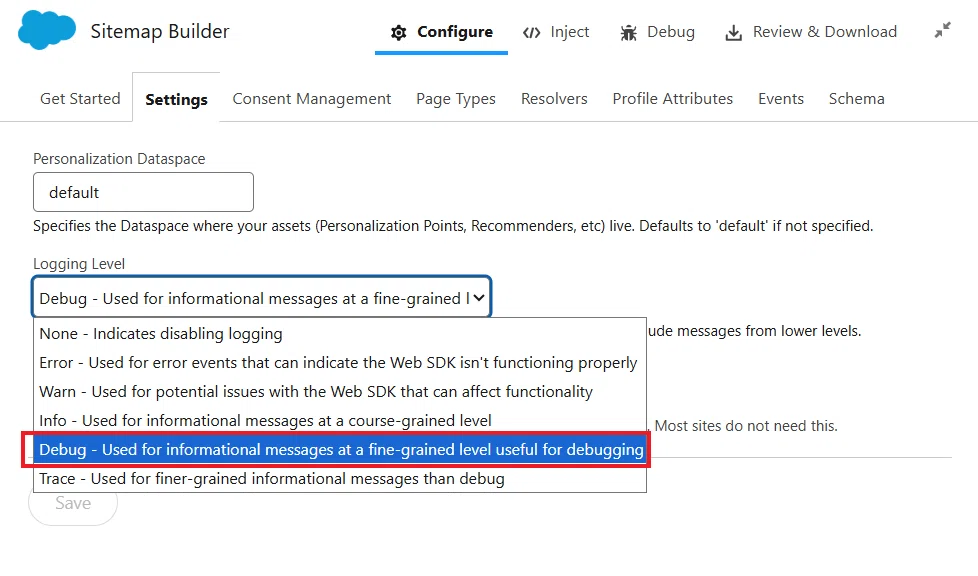Select the Settings tab
The height and width of the screenshot is (576, 978).
coord(176,99)
